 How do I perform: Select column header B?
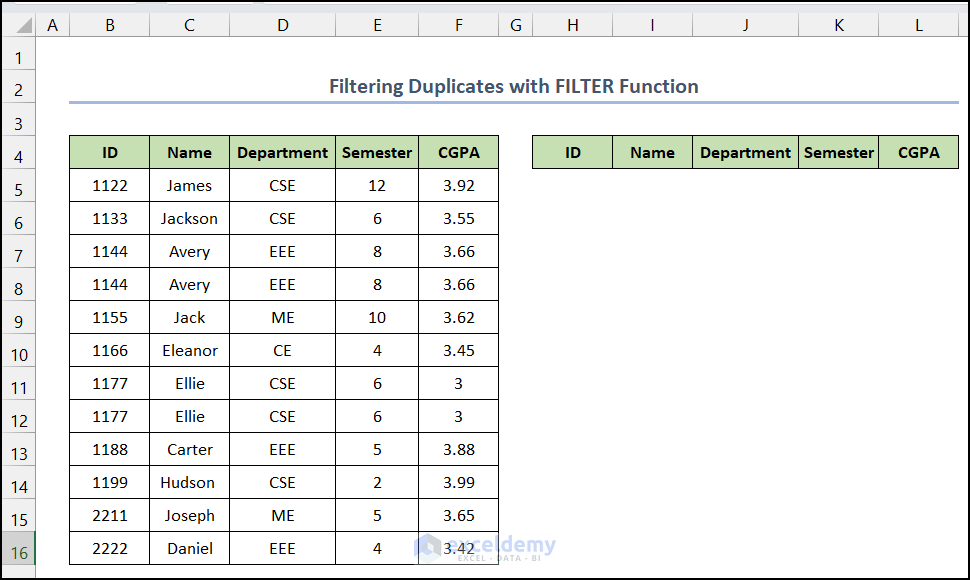point(109,24)
